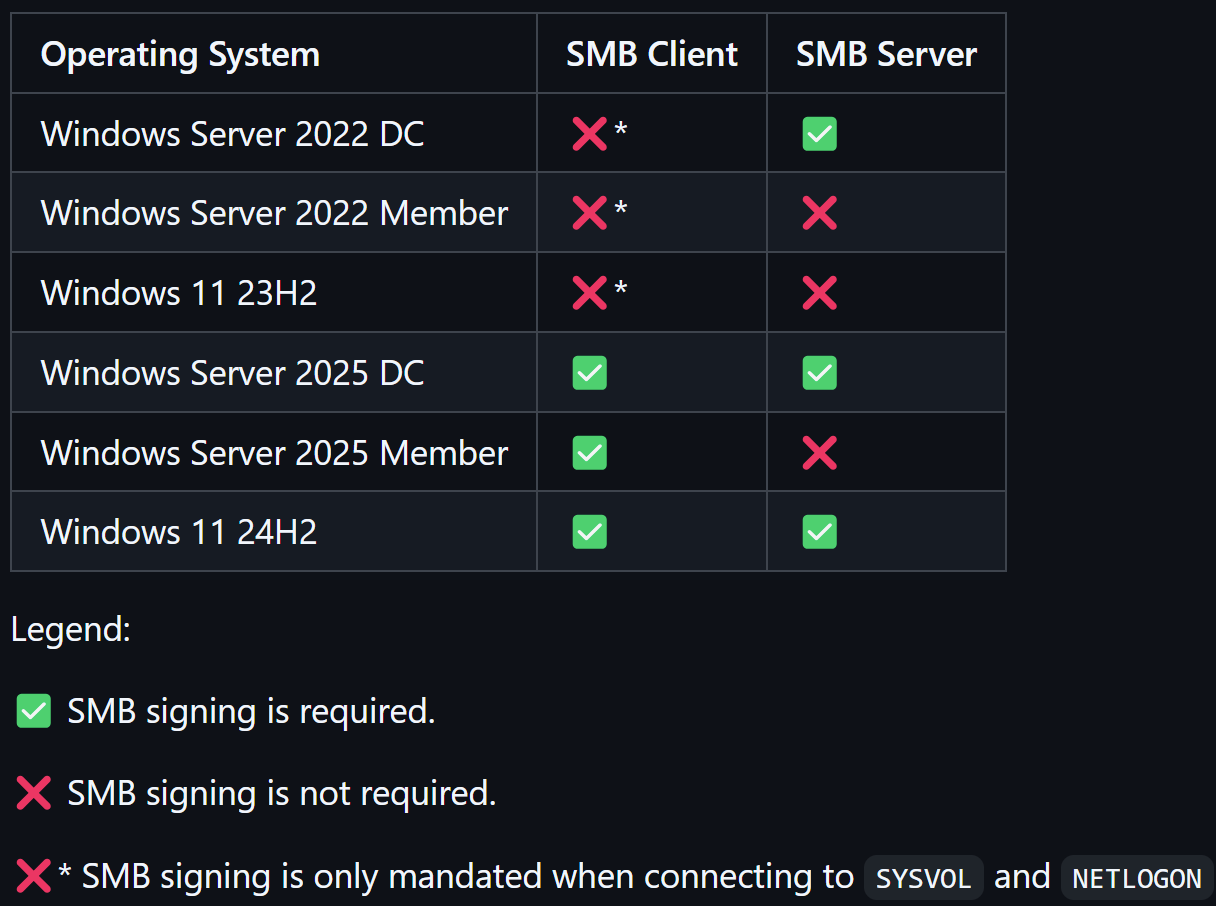The image size is (1216, 906).
Task: Click the 'Windows Server 2025 DC' row label
Action: click(x=232, y=372)
